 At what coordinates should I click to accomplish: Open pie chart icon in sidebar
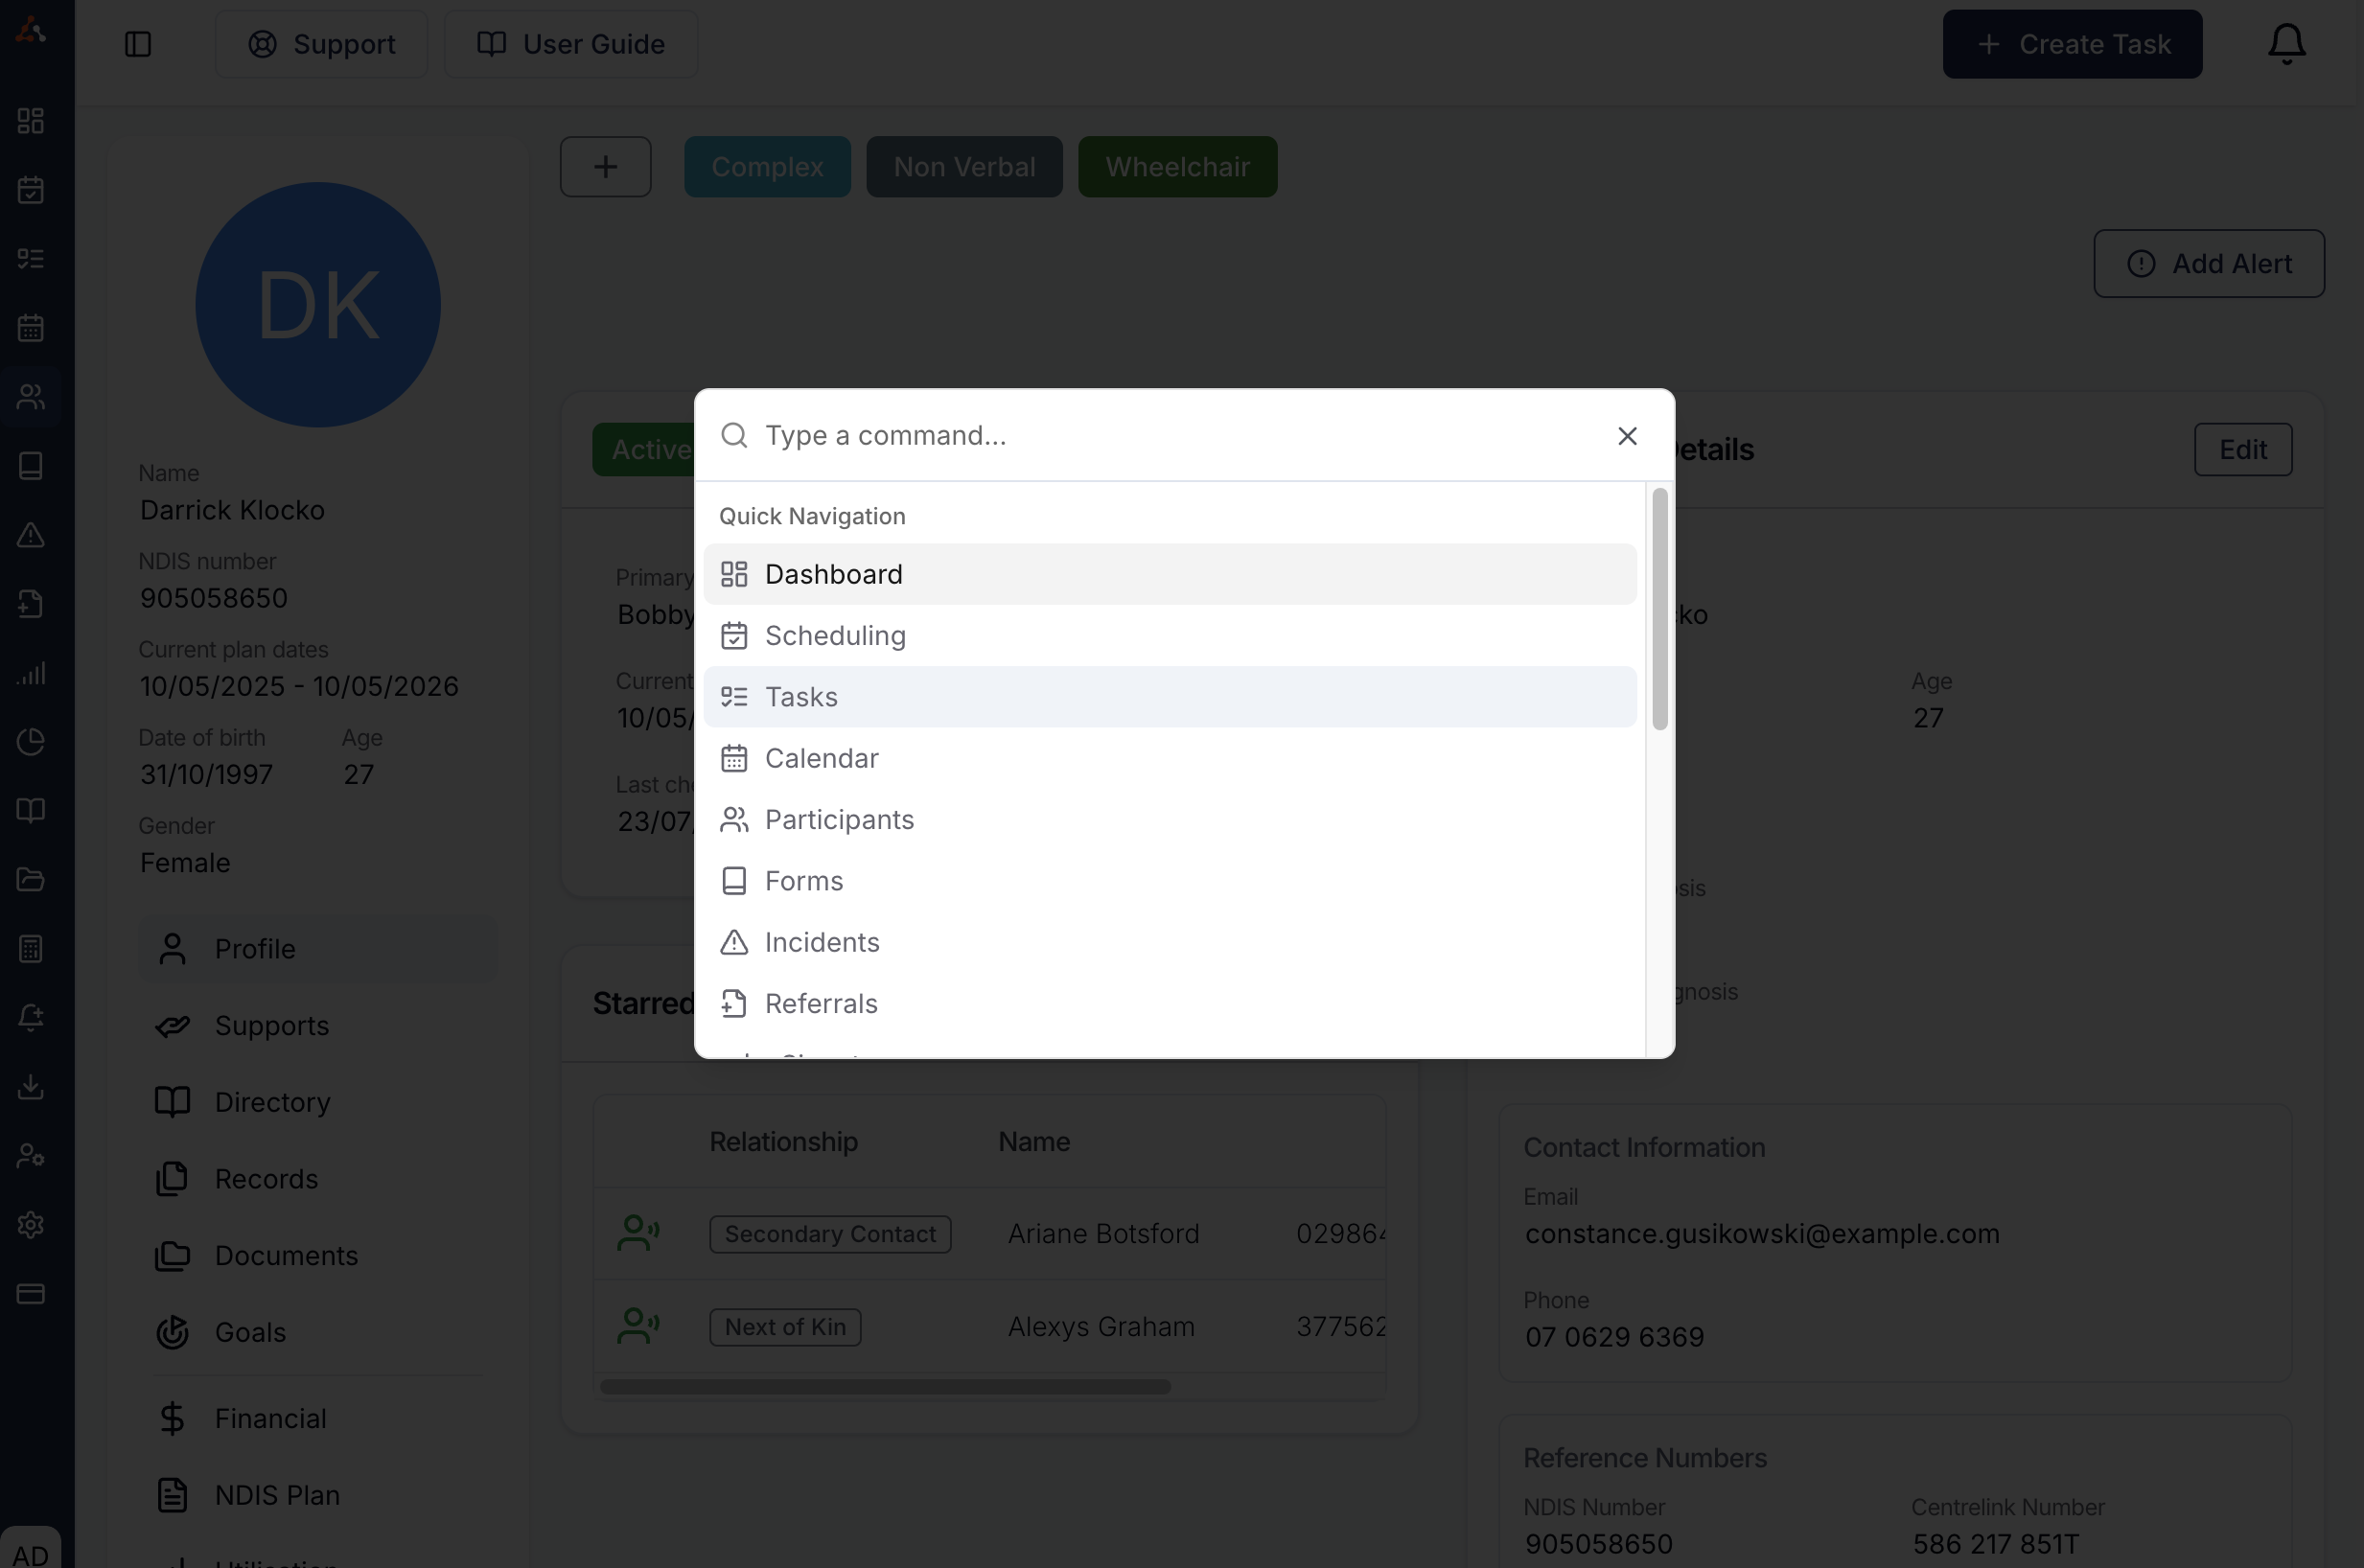pos(31,742)
